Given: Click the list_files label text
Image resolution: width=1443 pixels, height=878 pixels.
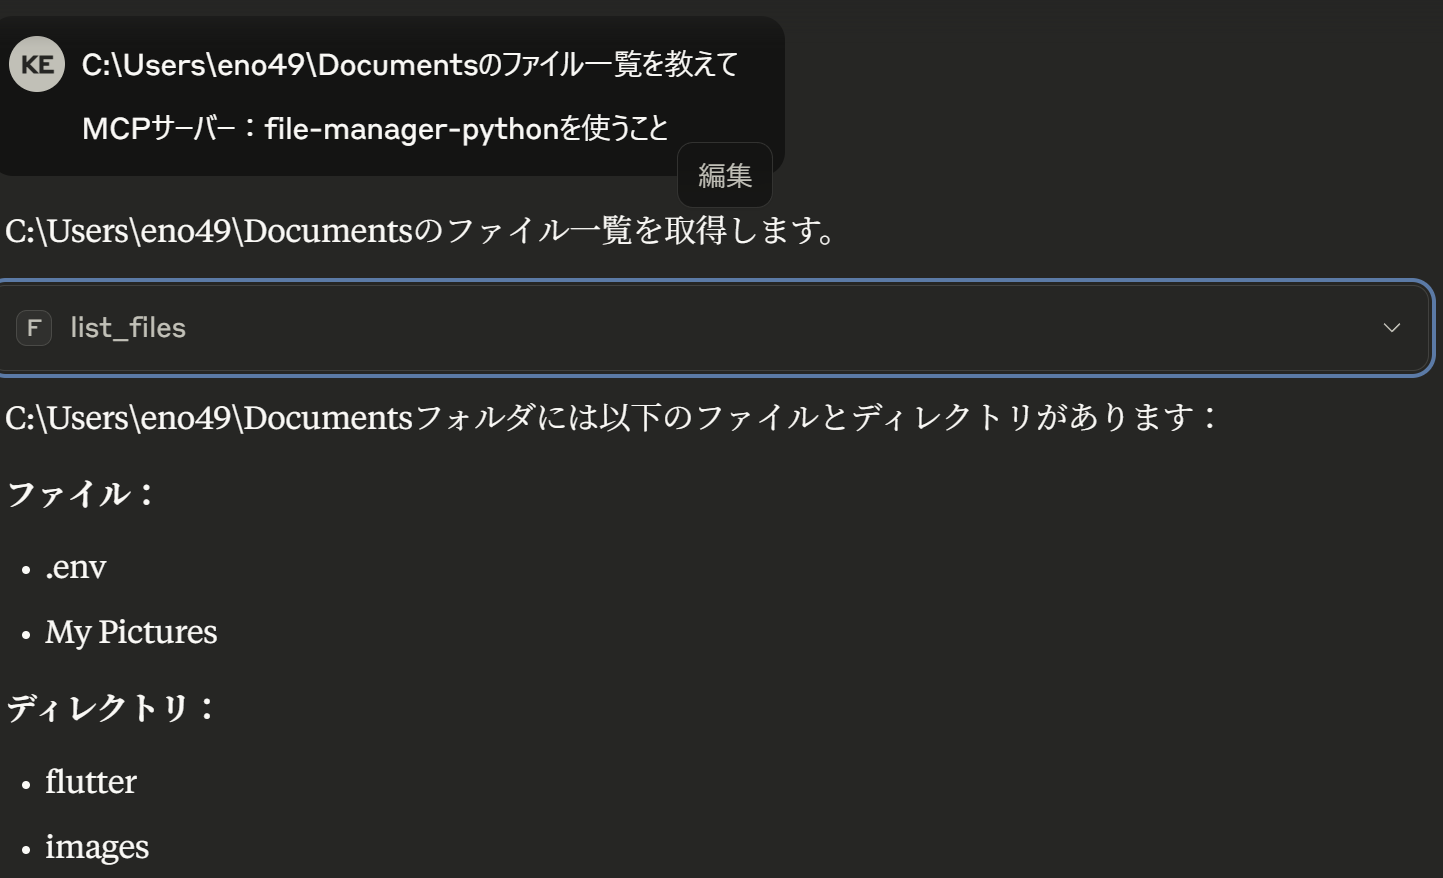Looking at the screenshot, I should point(126,328).
